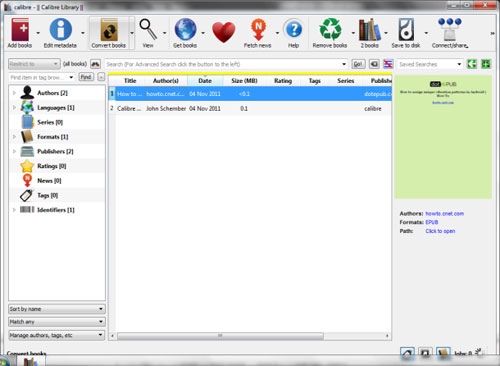500x366 pixels.
Task: Follow the Click to open path link
Action: [440, 231]
